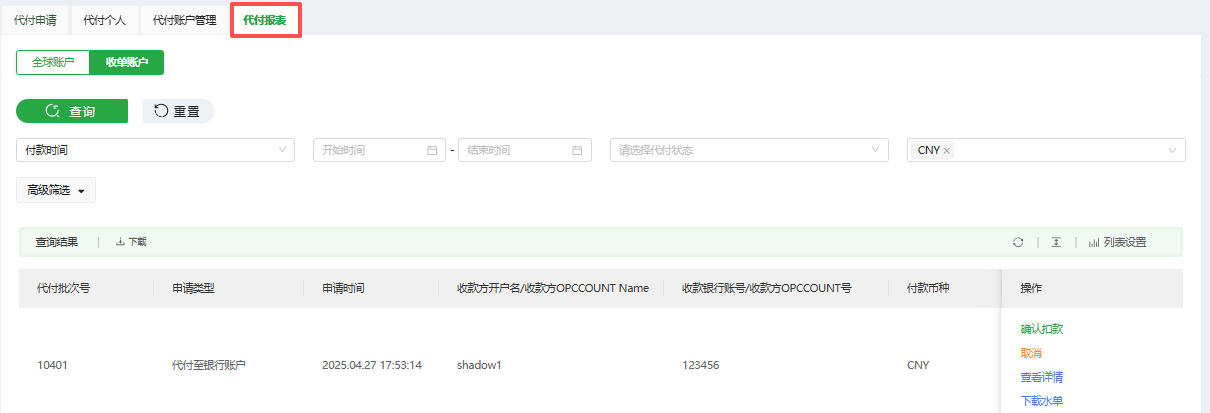Click the row density icon in results toolbar
The image size is (1210, 413).
[x=1056, y=242]
